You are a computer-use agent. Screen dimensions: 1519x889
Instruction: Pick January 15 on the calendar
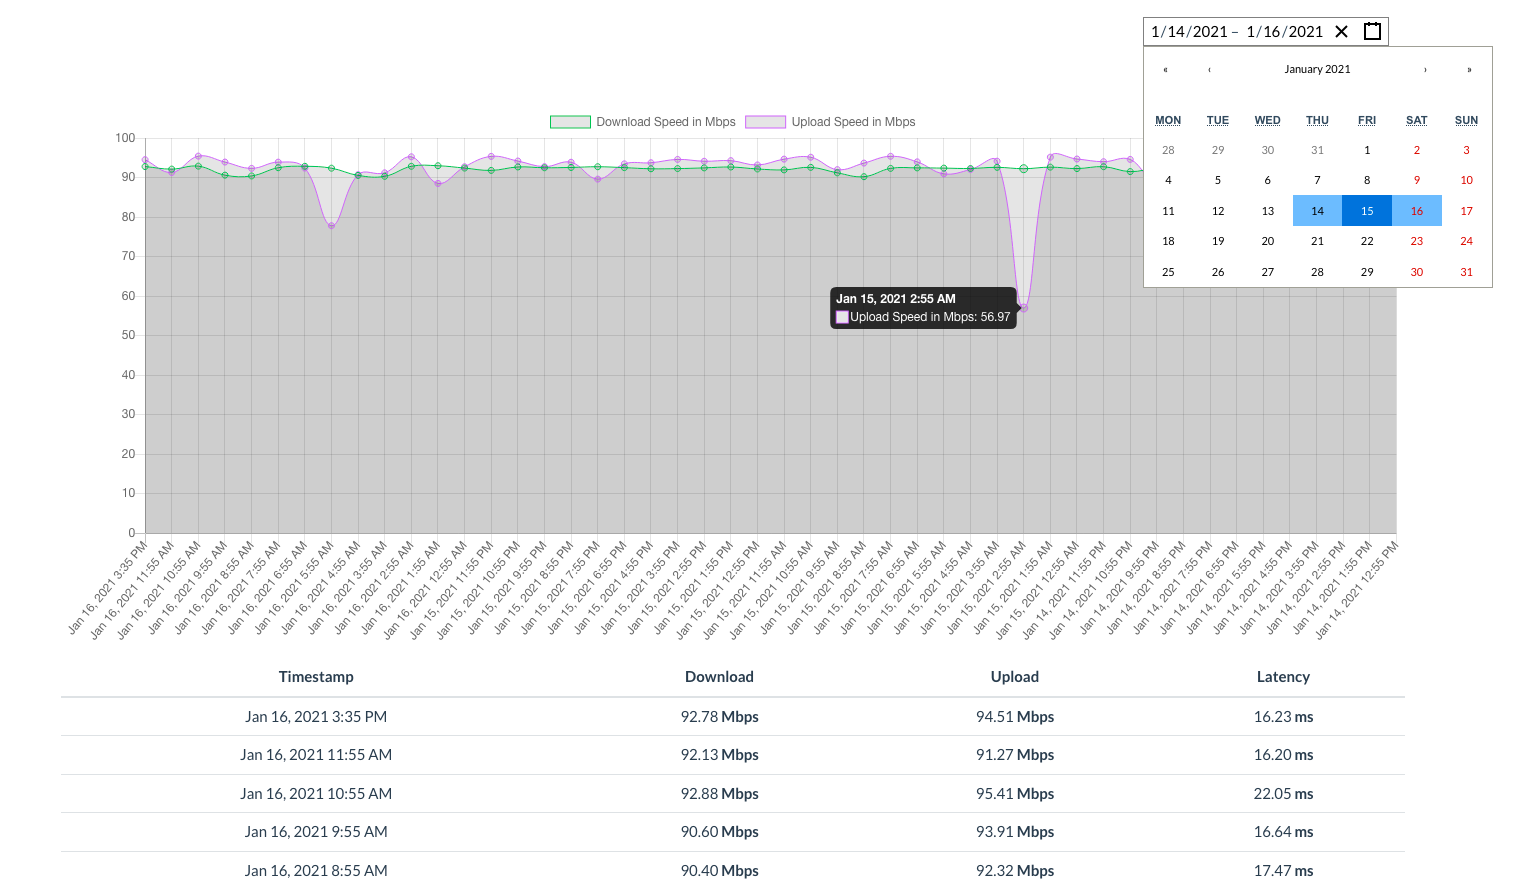(x=1367, y=211)
